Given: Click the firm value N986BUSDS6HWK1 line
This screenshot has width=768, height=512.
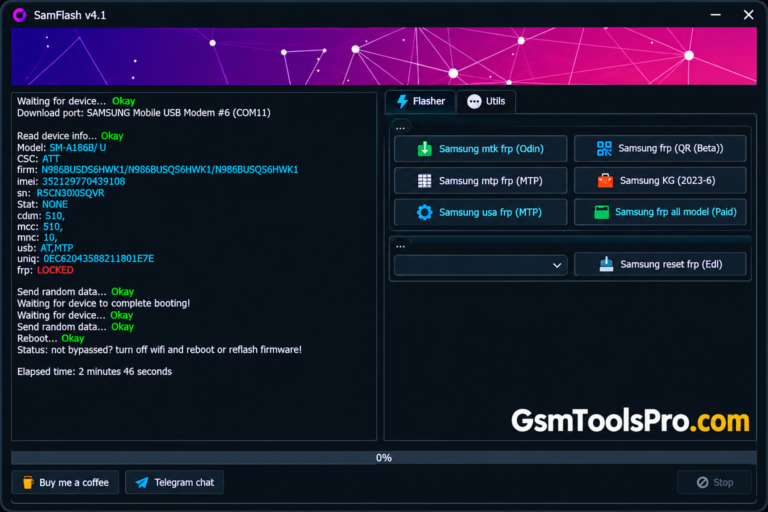Looking at the screenshot, I should 169,170.
